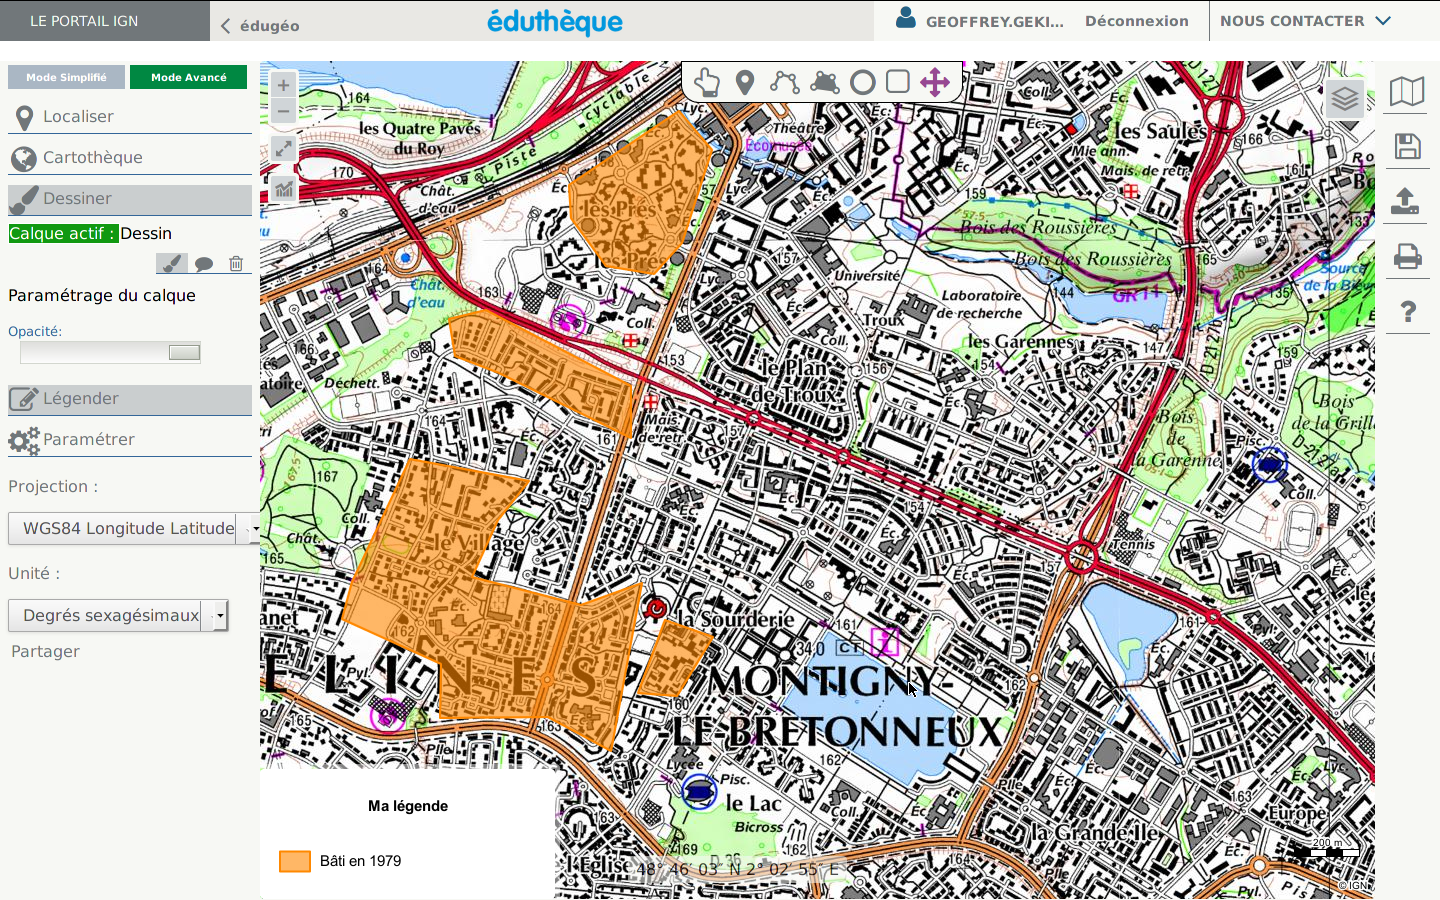Click the Partager link
The width and height of the screenshot is (1440, 900).
coord(45,651)
